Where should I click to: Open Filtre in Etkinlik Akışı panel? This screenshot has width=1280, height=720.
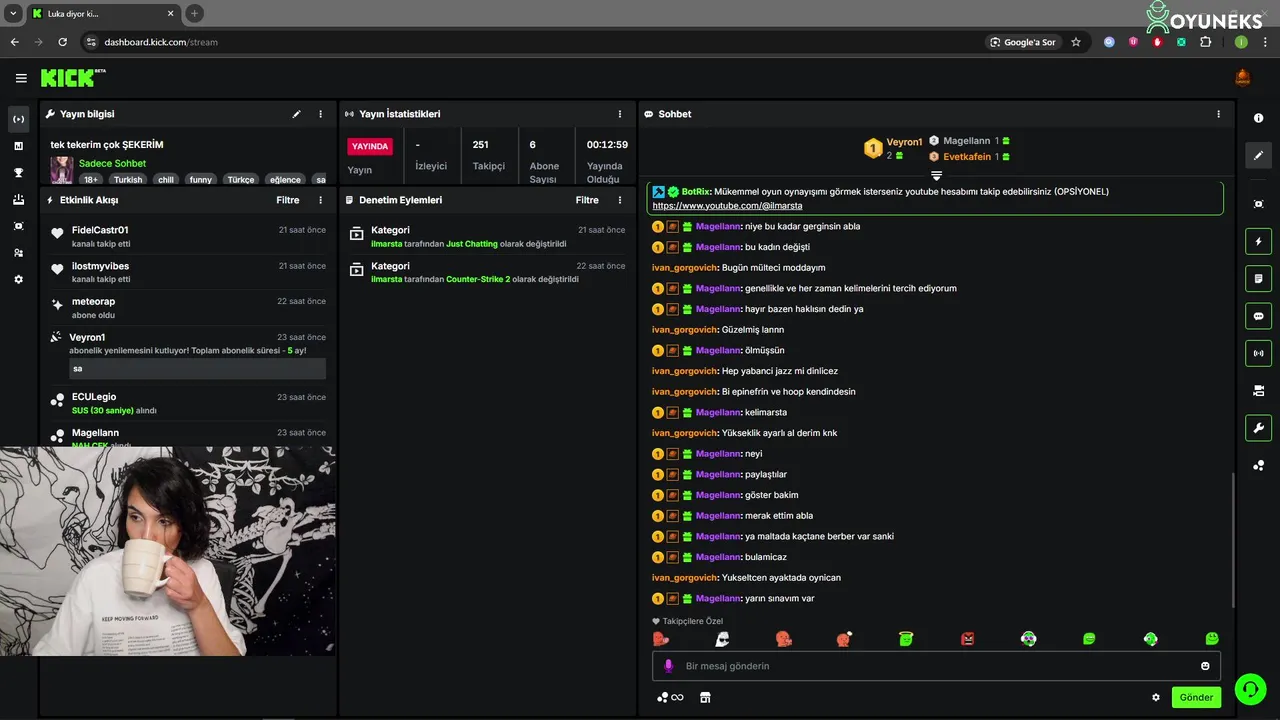pos(288,200)
